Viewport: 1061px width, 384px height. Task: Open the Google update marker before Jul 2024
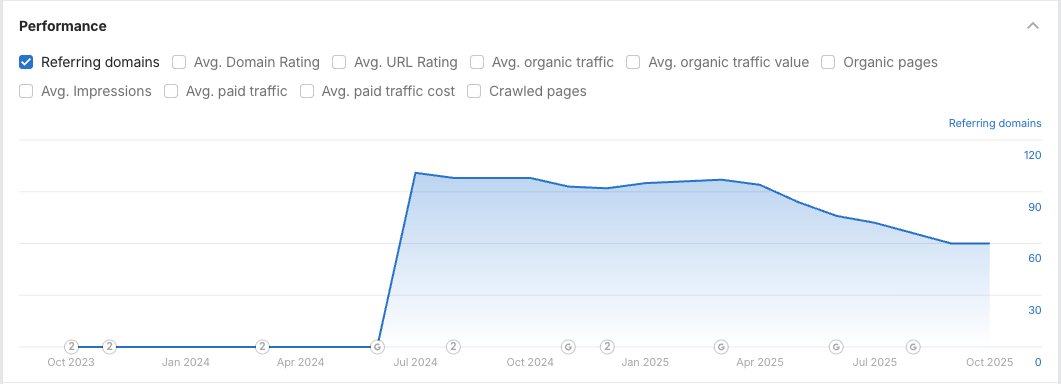[x=378, y=347]
